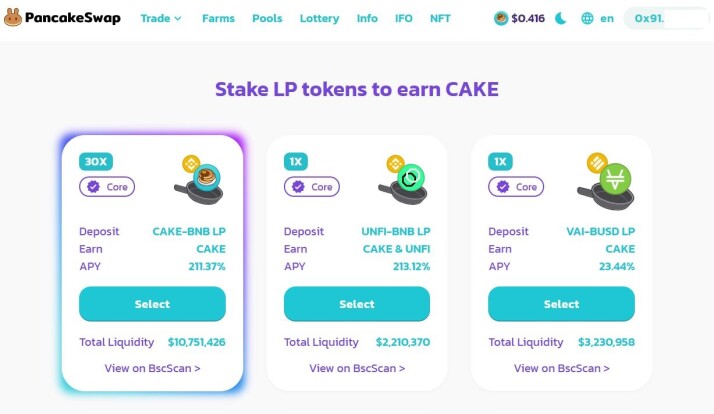The width and height of the screenshot is (714, 414).
Task: Open the connected wallet 0x91 button
Action: click(667, 18)
